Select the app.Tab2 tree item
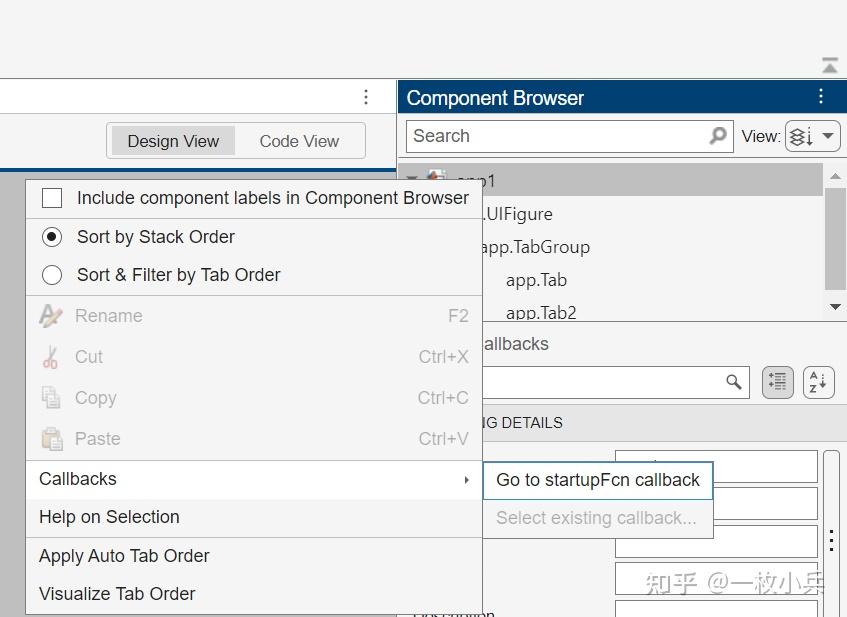Image resolution: width=847 pixels, height=617 pixels. click(x=541, y=311)
